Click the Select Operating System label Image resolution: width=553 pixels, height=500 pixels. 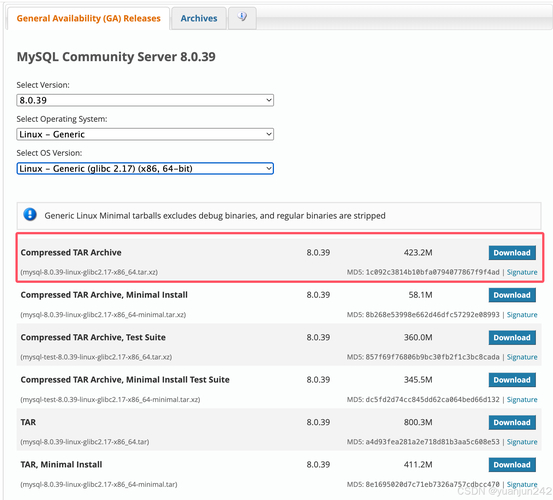coord(62,119)
